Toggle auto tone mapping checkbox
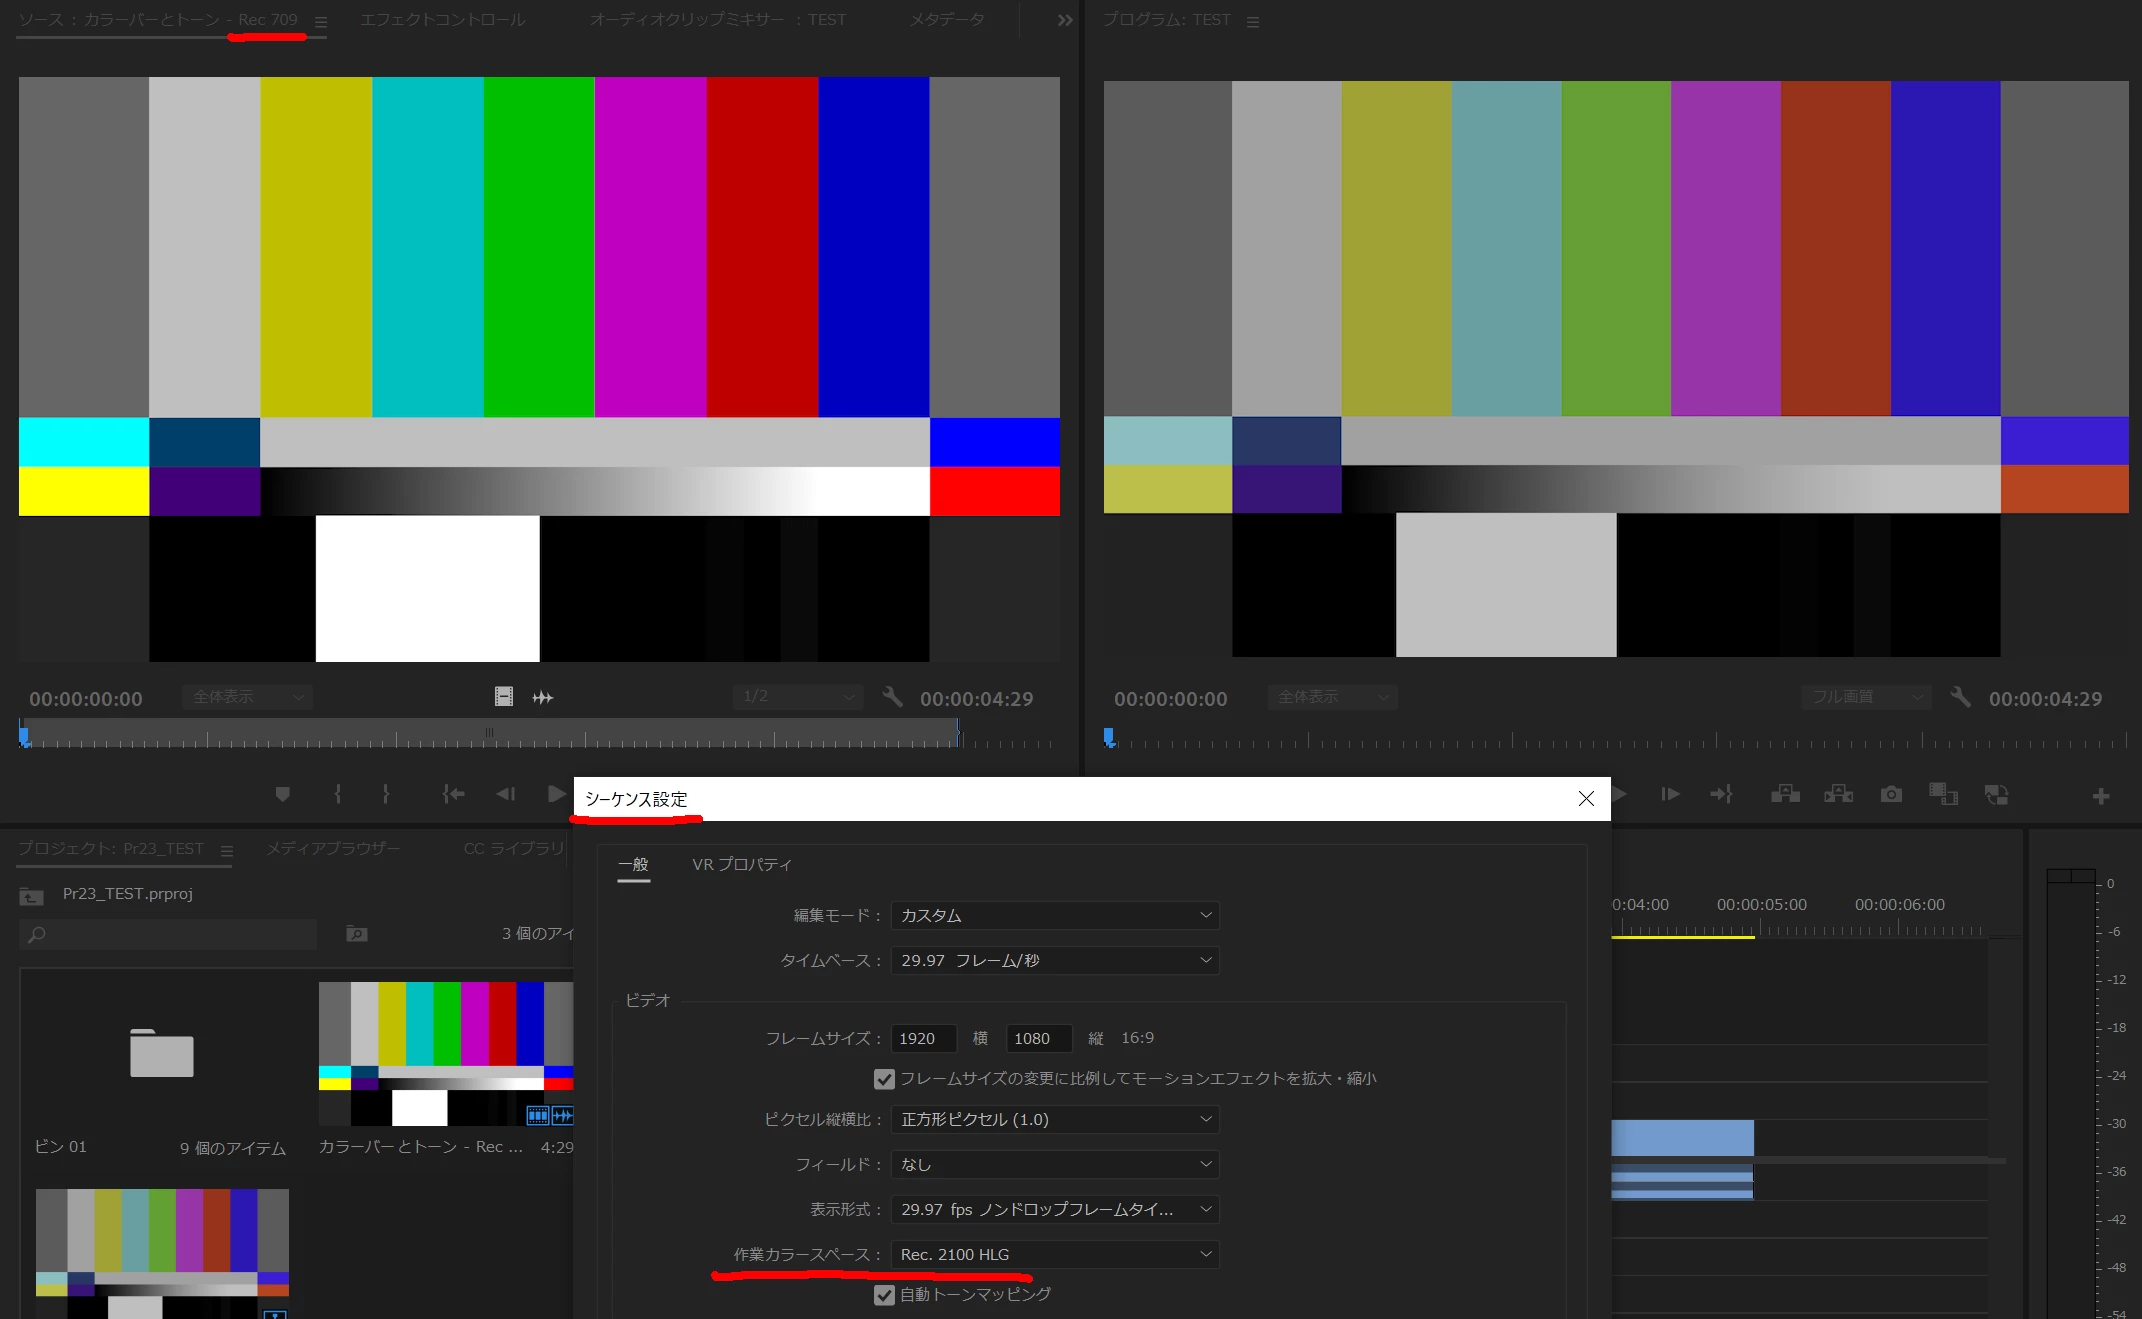The height and width of the screenshot is (1319, 2142). click(x=884, y=1295)
